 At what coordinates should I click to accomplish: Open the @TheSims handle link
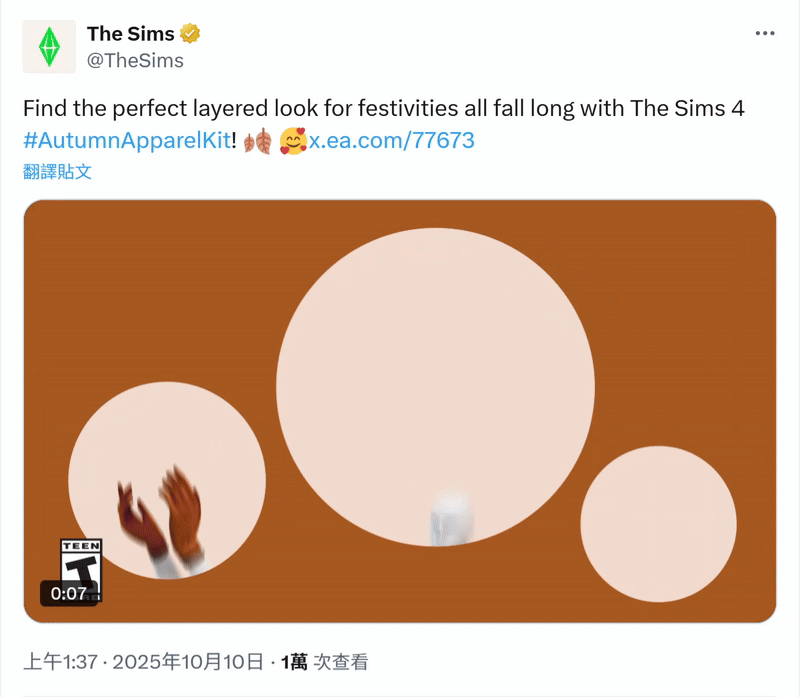tap(135, 60)
